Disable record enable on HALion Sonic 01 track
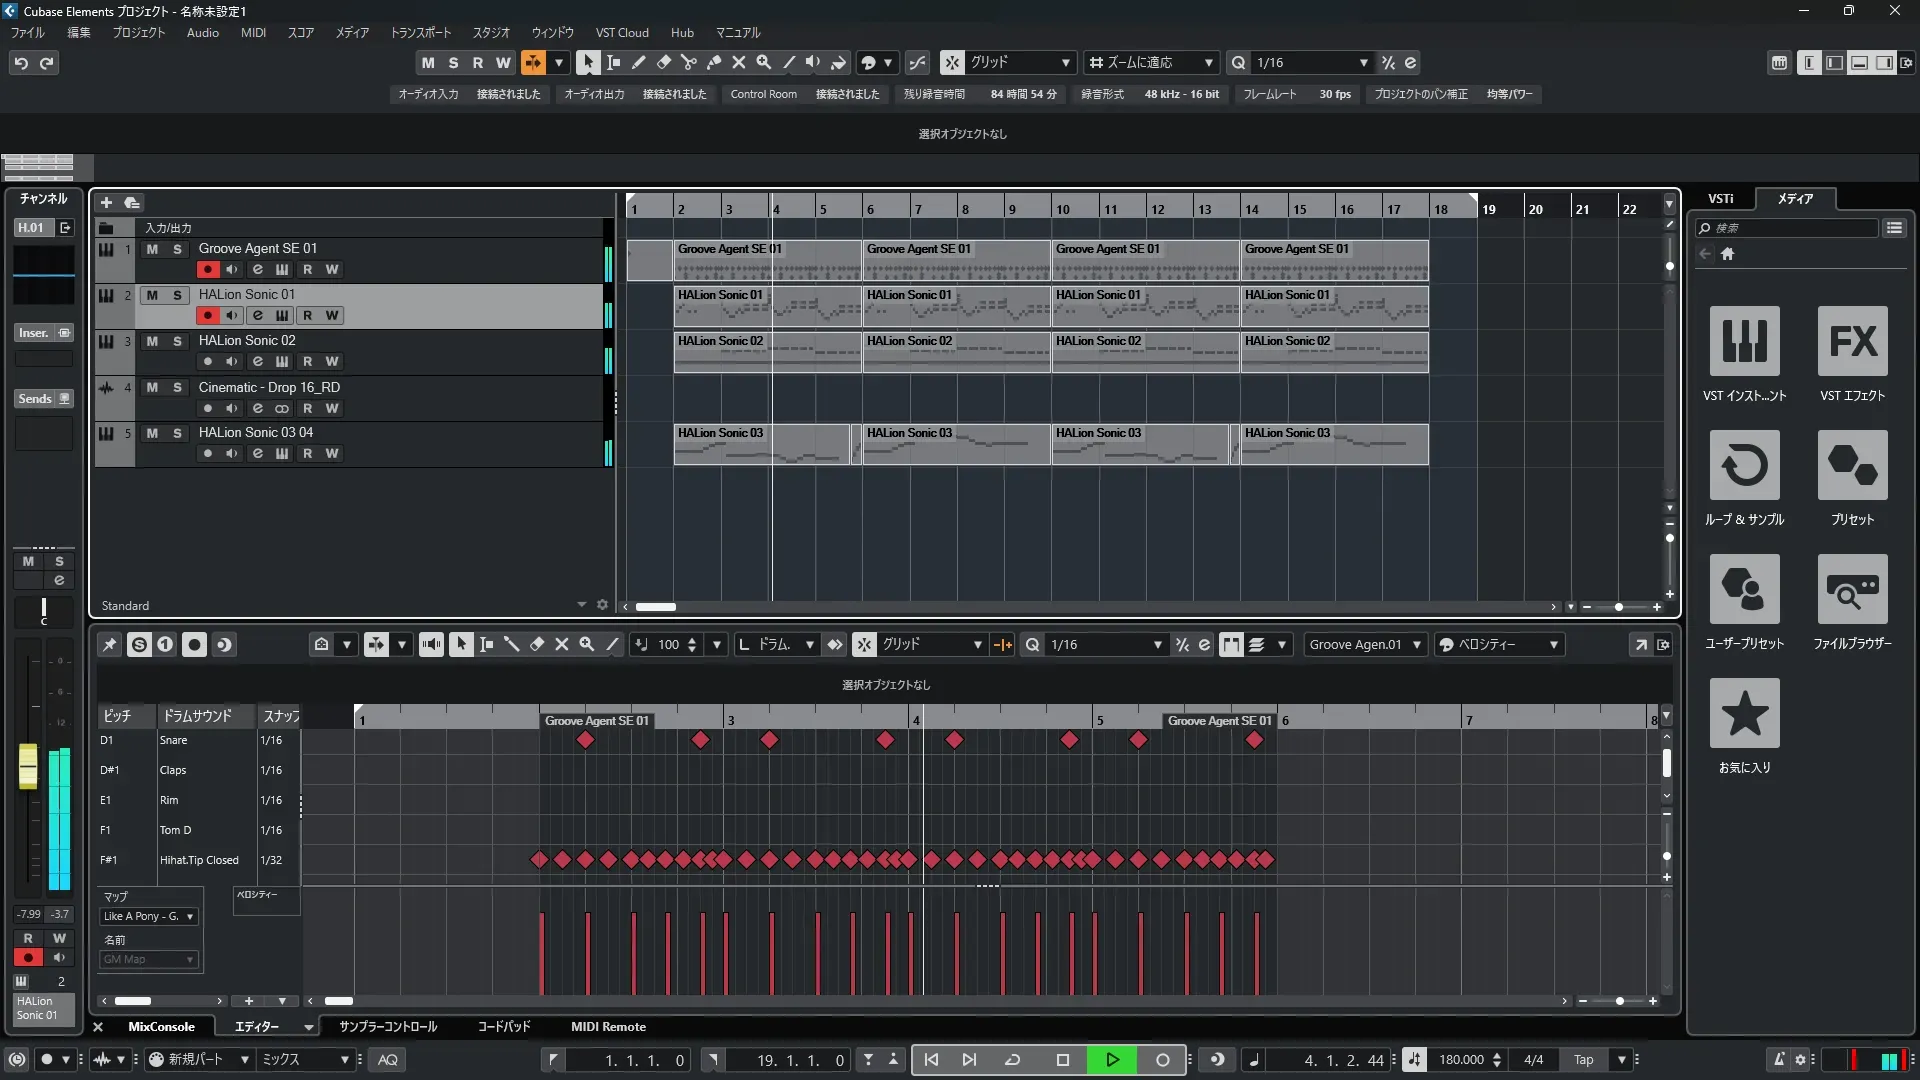Screen dimensions: 1920x1080 tap(207, 315)
